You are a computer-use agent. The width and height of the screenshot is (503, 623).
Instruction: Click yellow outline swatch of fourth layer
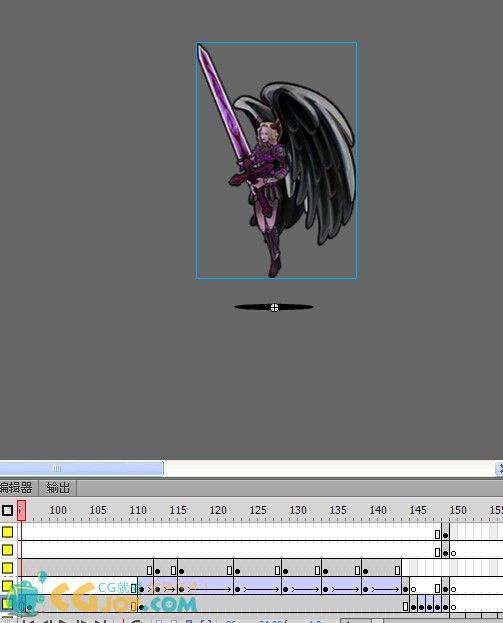(x=7, y=586)
